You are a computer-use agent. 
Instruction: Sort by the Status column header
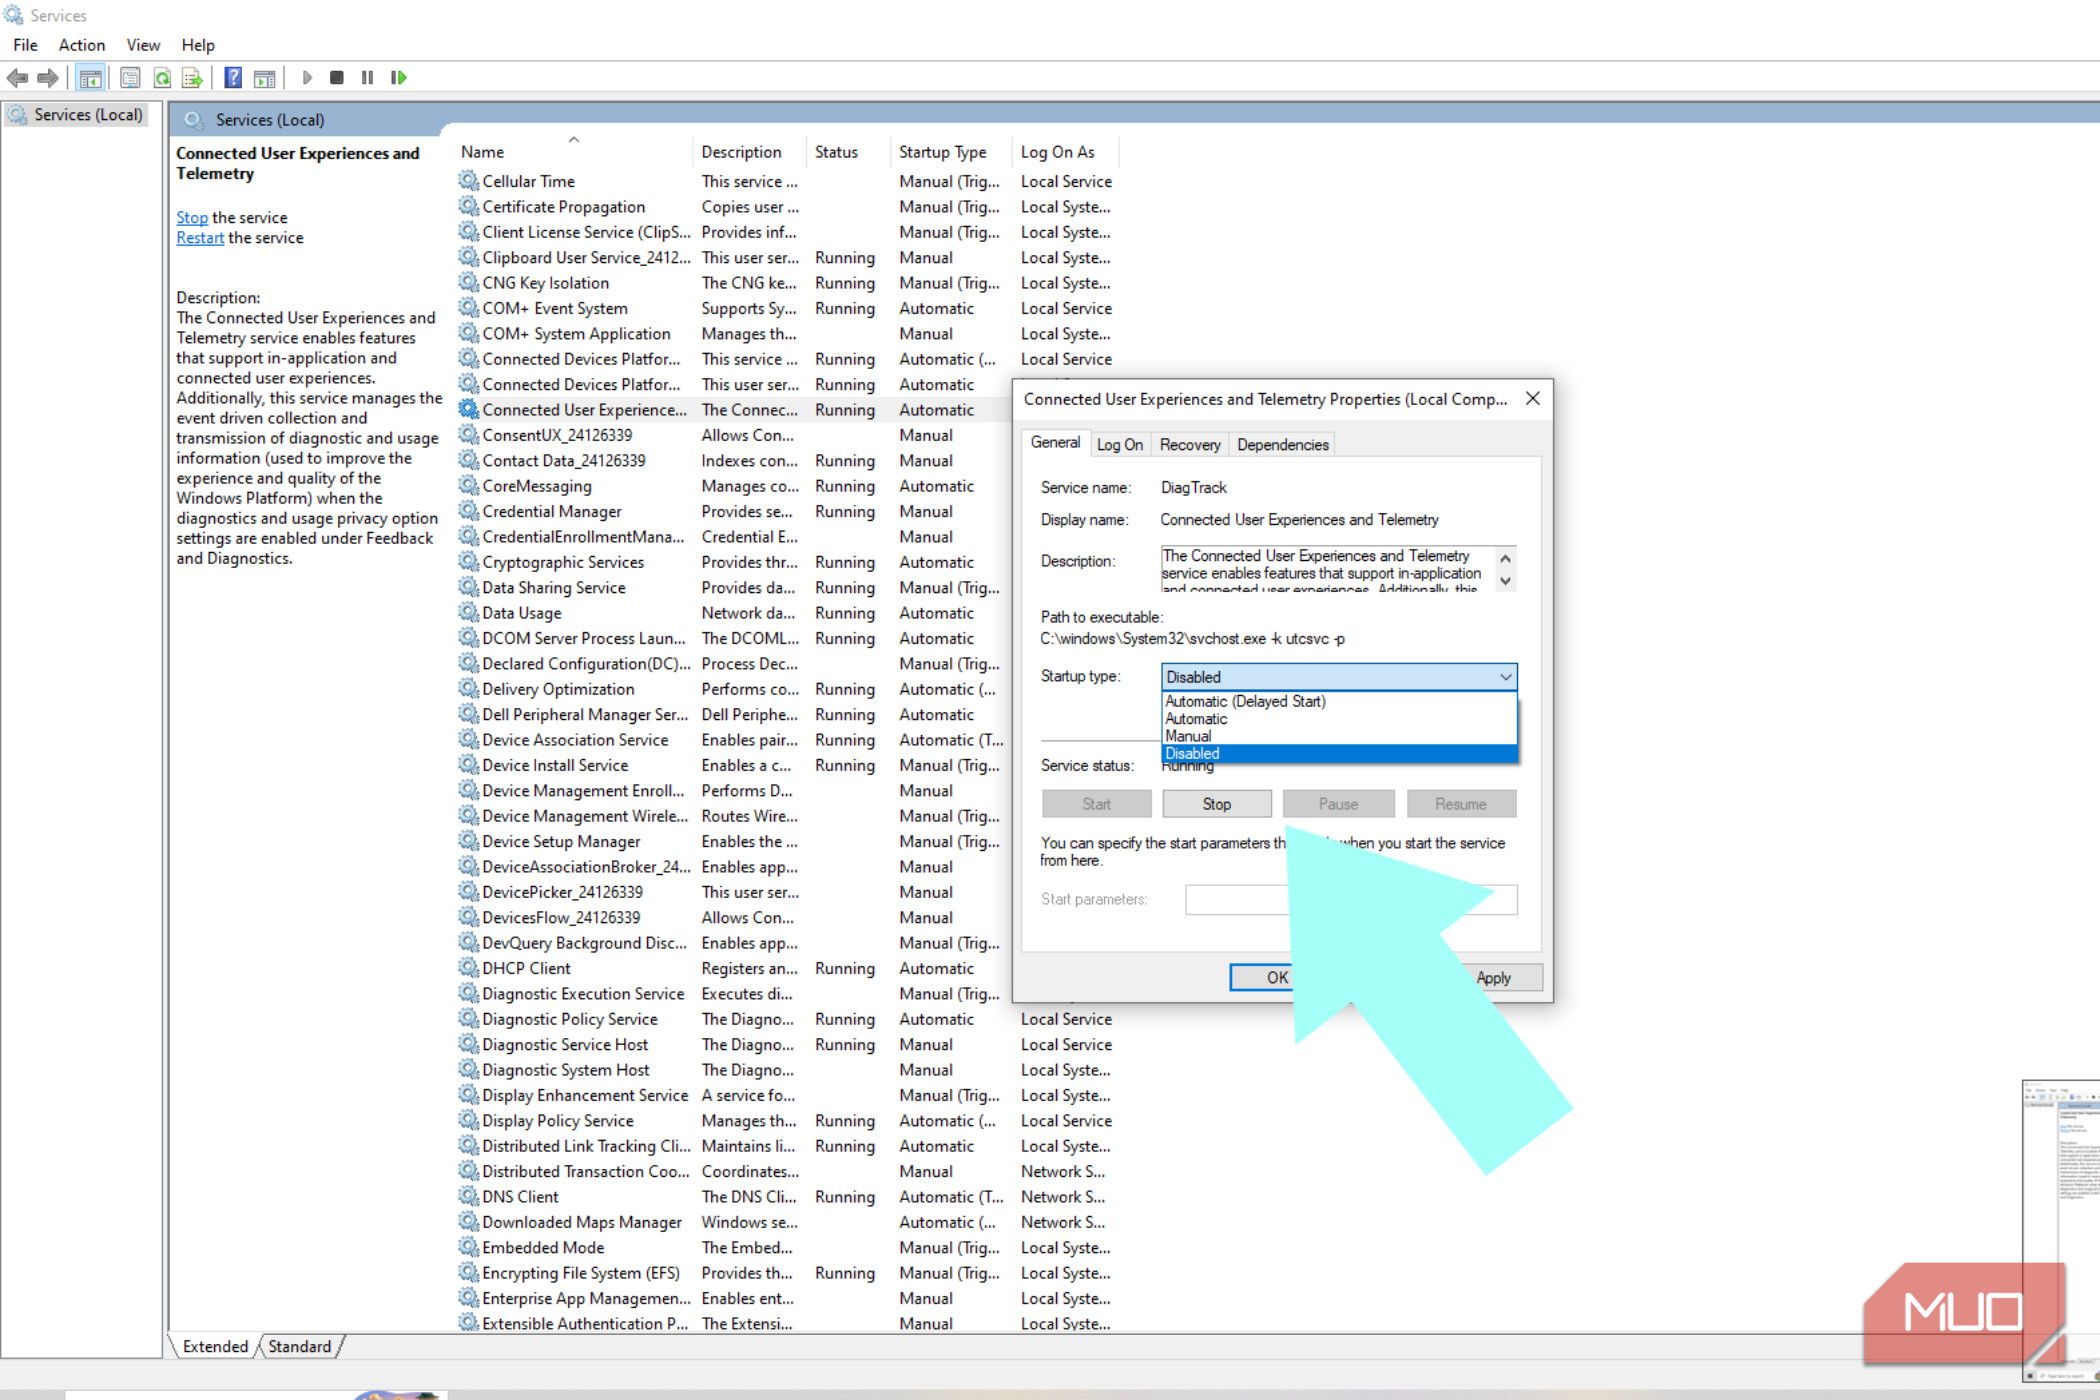(x=848, y=152)
